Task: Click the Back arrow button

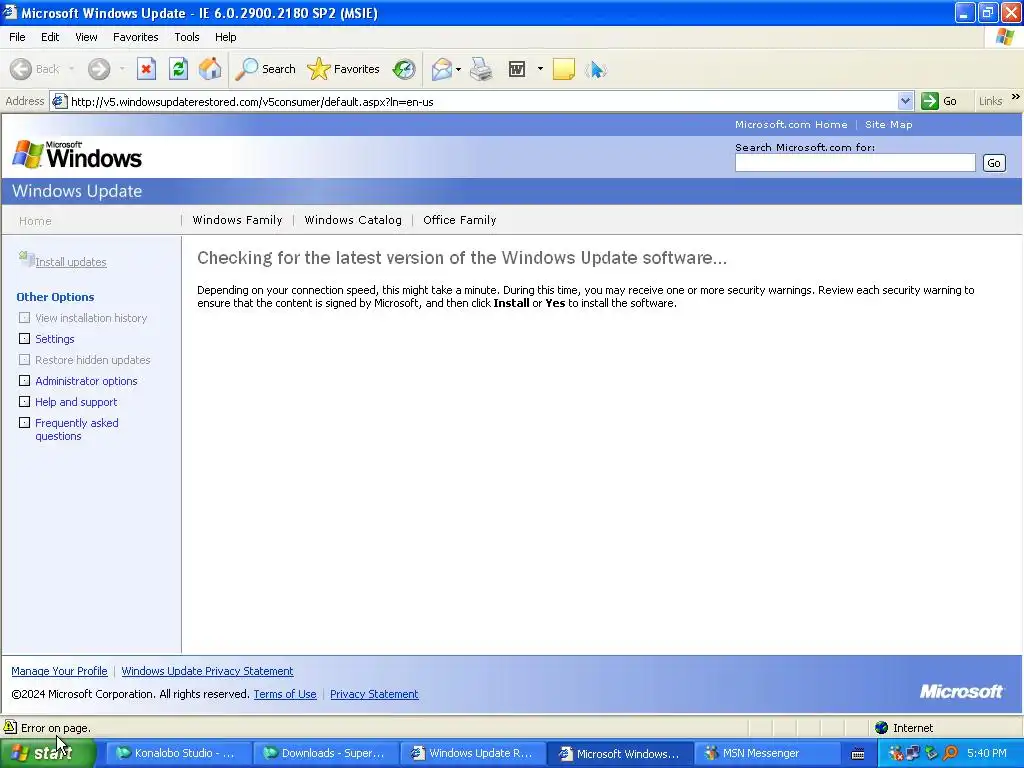Action: click(x=34, y=69)
